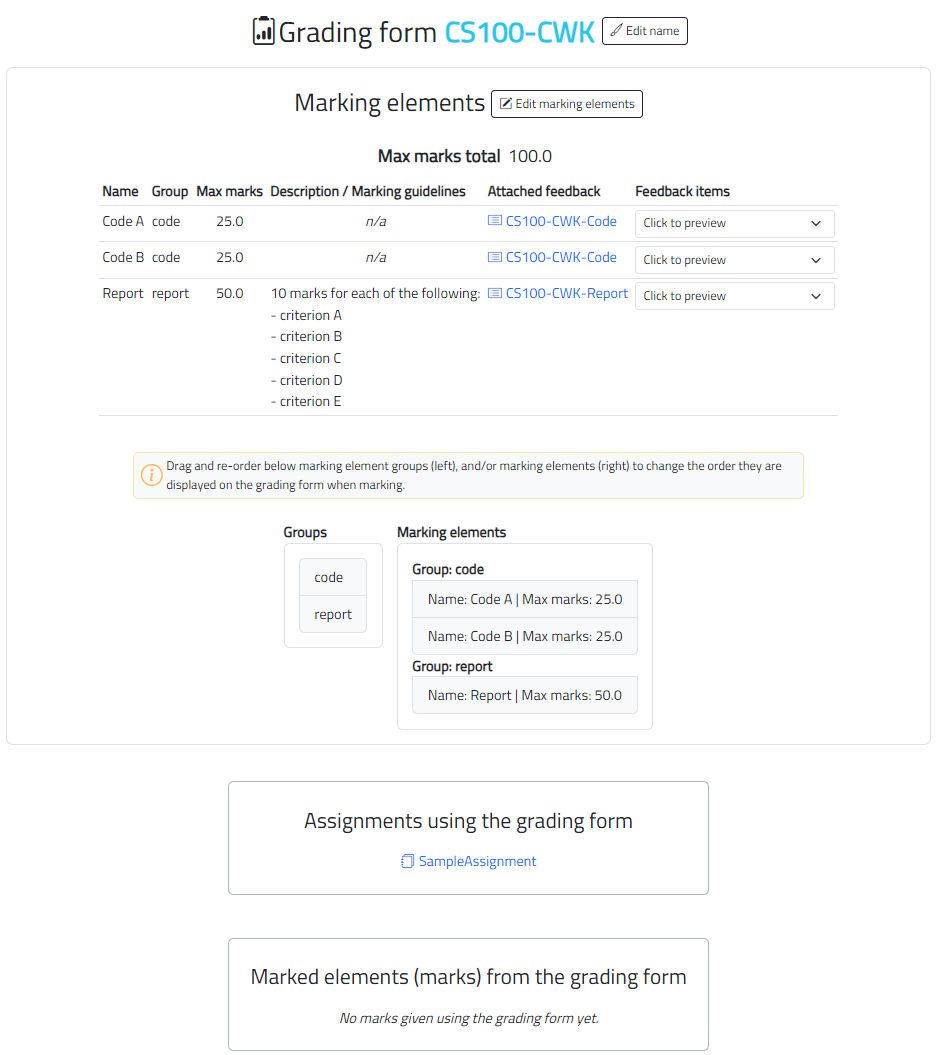
Task: Click the feedback document icon beside Code B row
Action: [x=493, y=257]
